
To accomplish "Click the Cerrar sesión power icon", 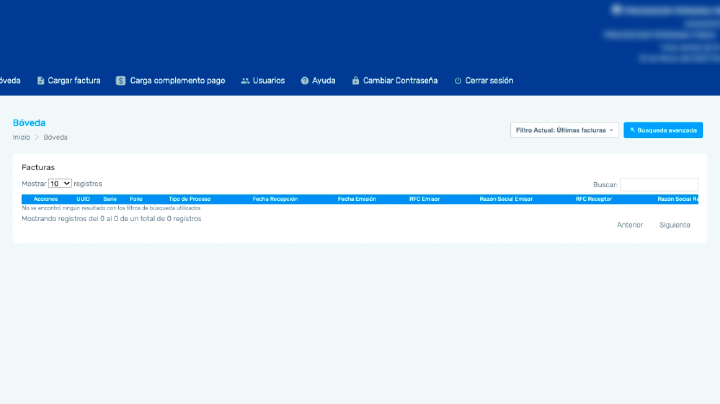I will (x=458, y=81).
